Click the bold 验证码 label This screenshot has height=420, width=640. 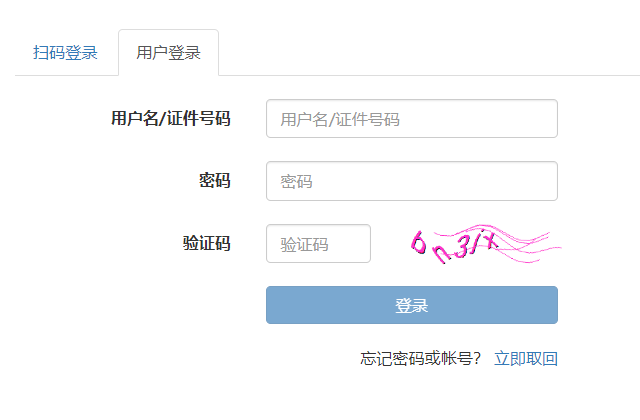(x=207, y=243)
